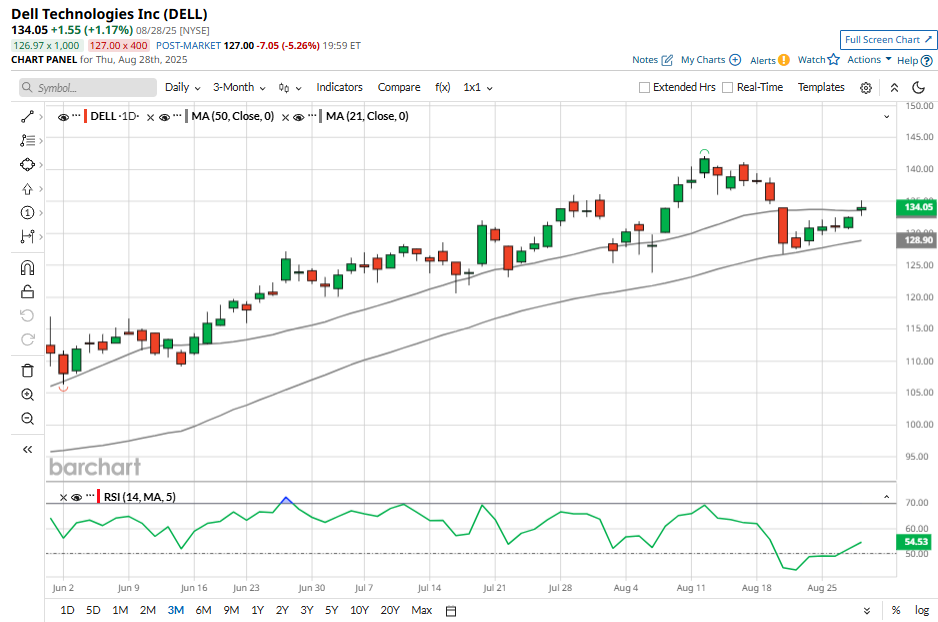
Task: Open DELL series options ellipsis
Action: [x=76, y=116]
